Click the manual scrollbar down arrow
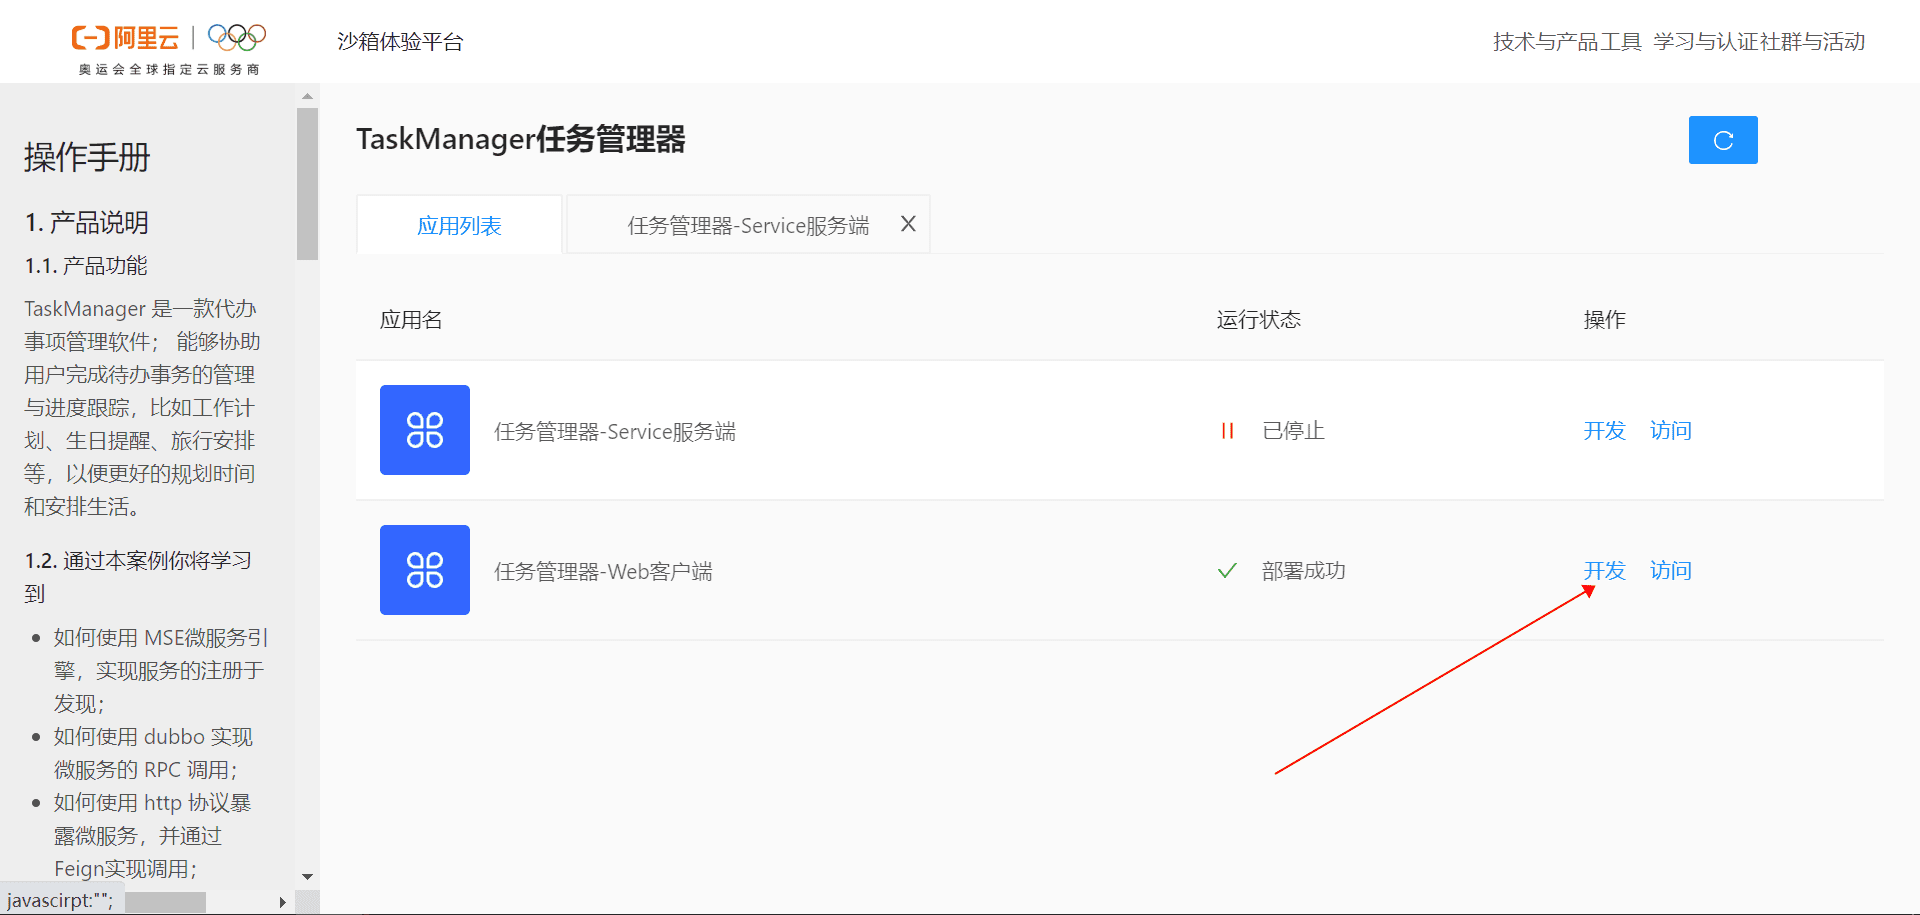 pos(307,876)
